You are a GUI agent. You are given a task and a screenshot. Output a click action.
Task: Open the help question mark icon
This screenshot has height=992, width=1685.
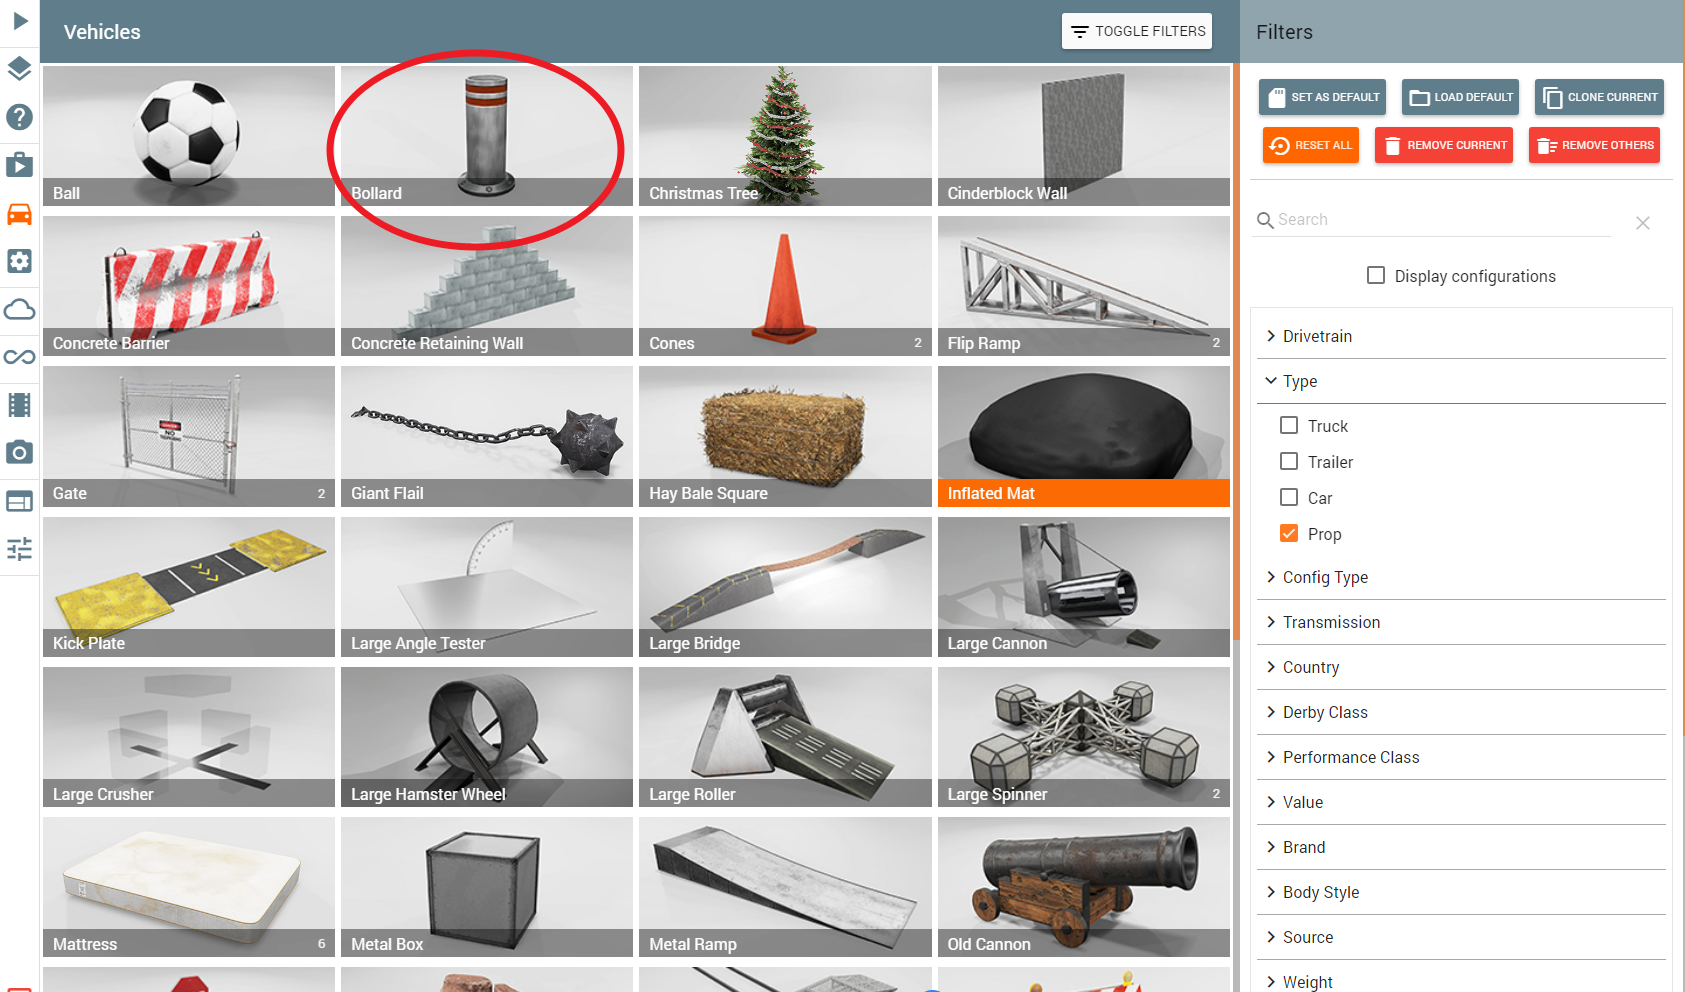click(20, 117)
